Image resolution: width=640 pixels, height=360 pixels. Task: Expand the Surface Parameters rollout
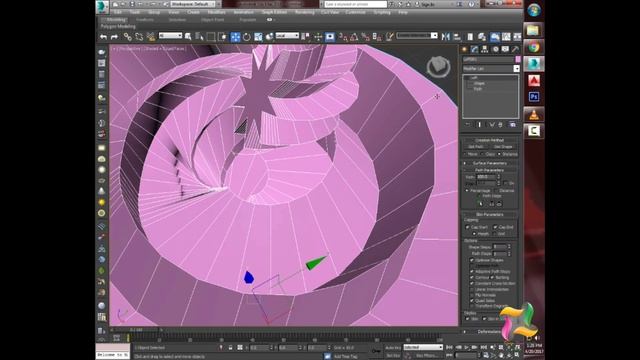tap(490, 163)
